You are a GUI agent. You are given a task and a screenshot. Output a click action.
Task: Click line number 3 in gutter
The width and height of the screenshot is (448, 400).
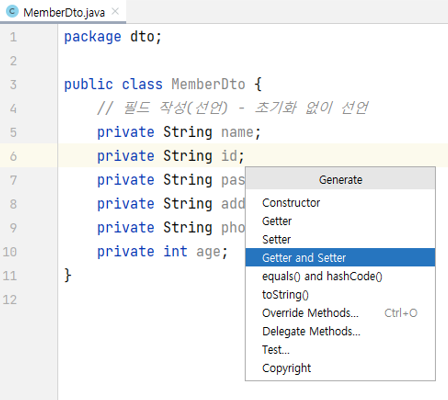click(x=13, y=85)
